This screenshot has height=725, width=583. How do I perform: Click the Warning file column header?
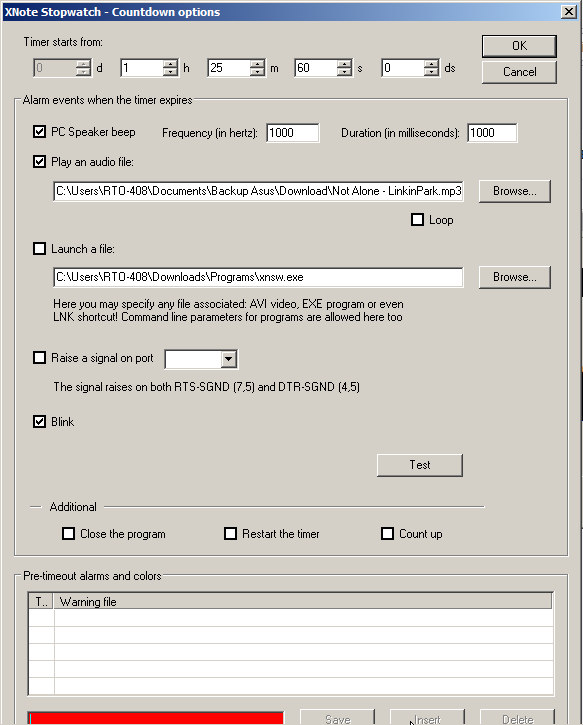click(x=303, y=602)
